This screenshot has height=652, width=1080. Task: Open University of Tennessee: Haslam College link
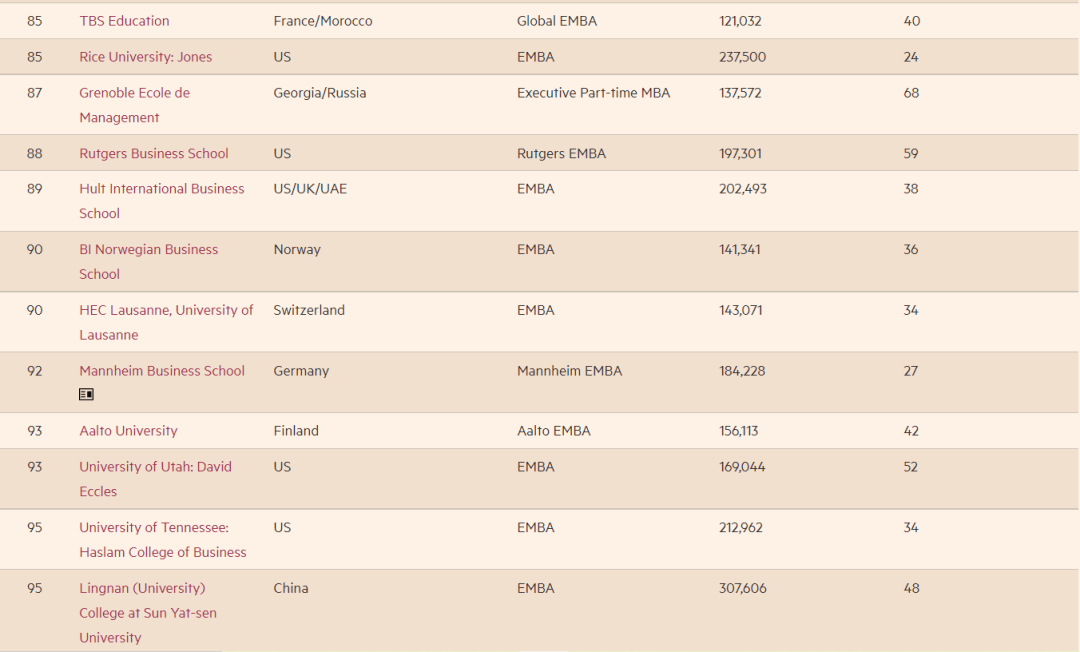[163, 540]
